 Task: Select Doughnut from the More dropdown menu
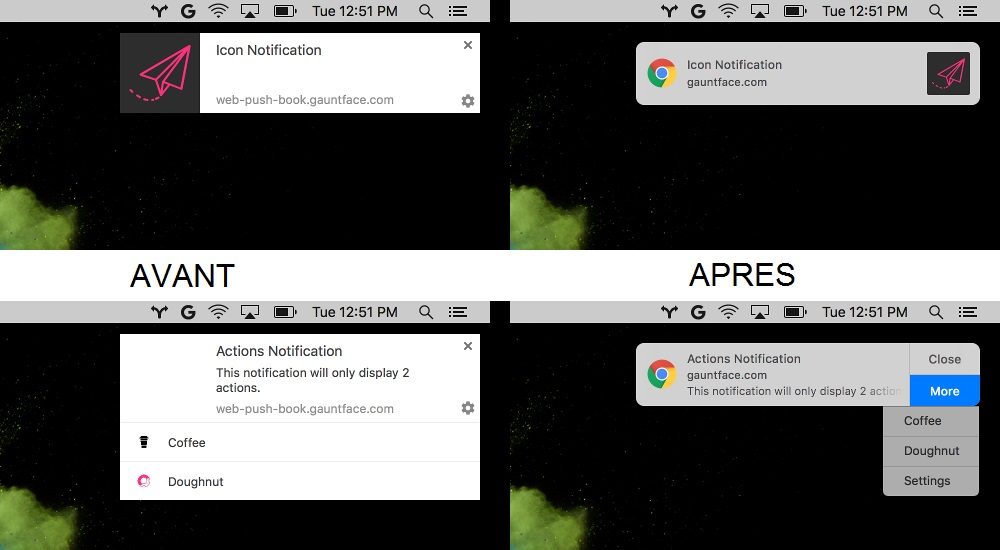pyautogui.click(x=930, y=451)
